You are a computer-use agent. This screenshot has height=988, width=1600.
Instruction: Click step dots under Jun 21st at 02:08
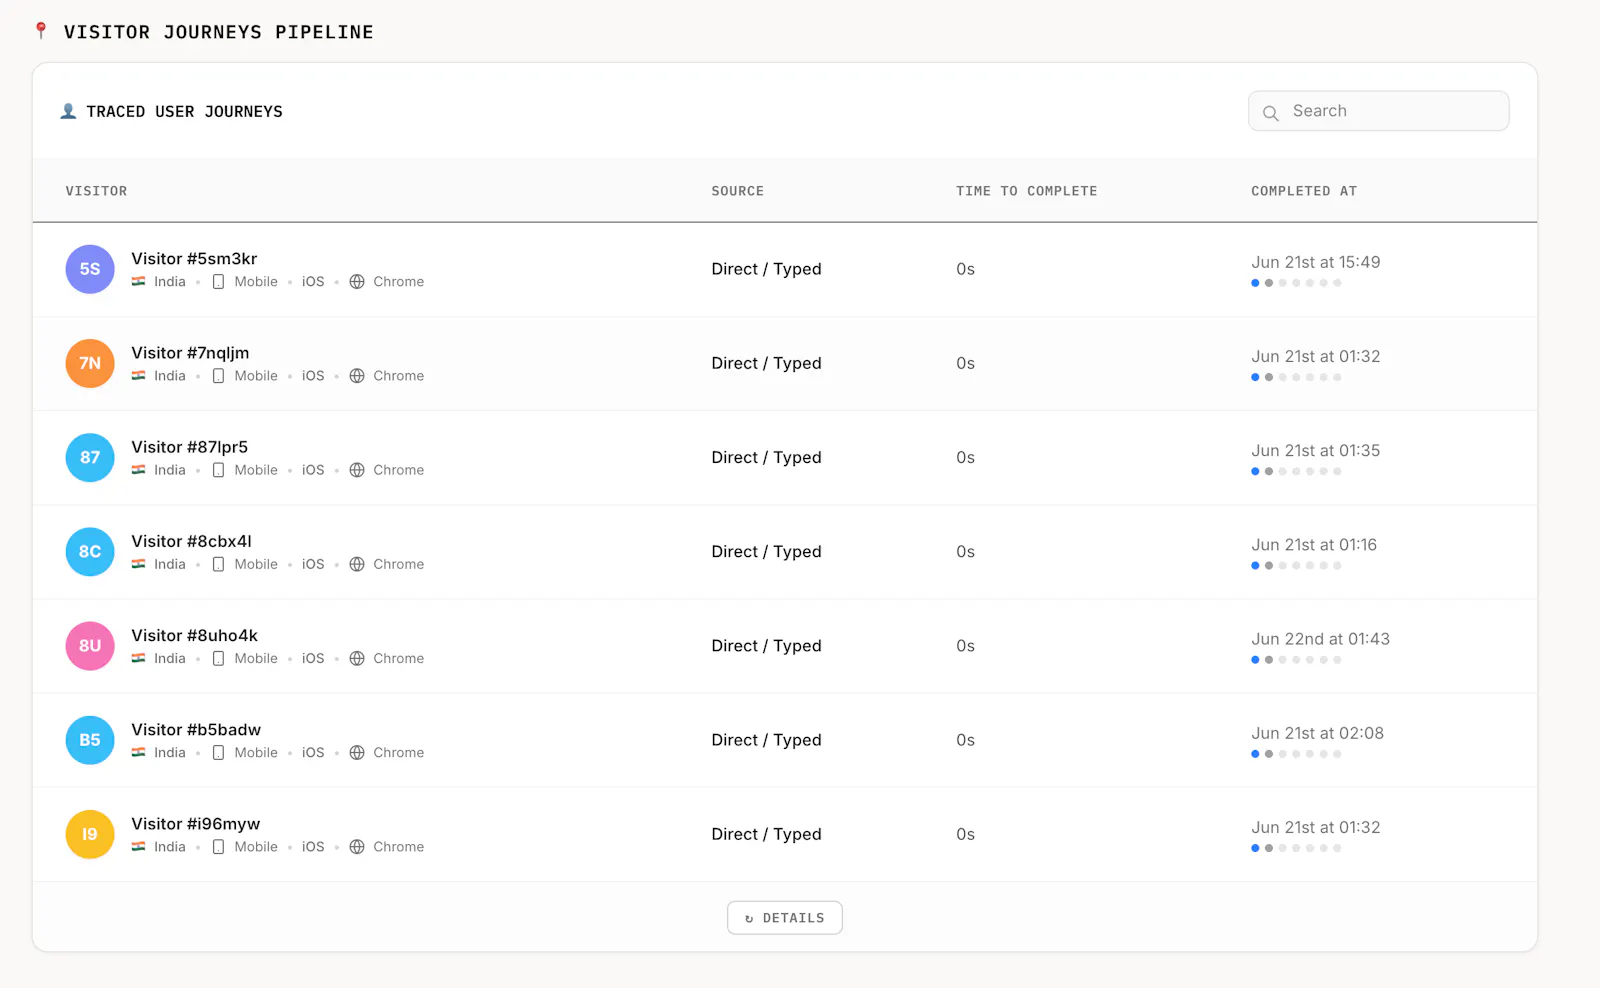pyautogui.click(x=1296, y=754)
